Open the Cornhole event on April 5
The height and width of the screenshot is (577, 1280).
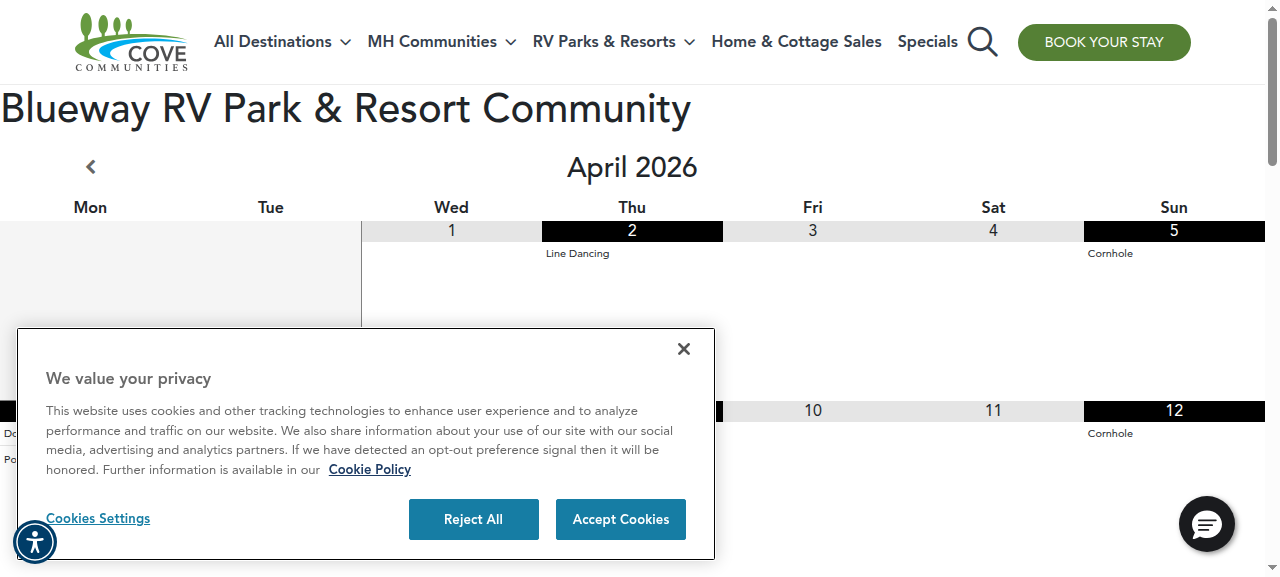coord(1111,254)
